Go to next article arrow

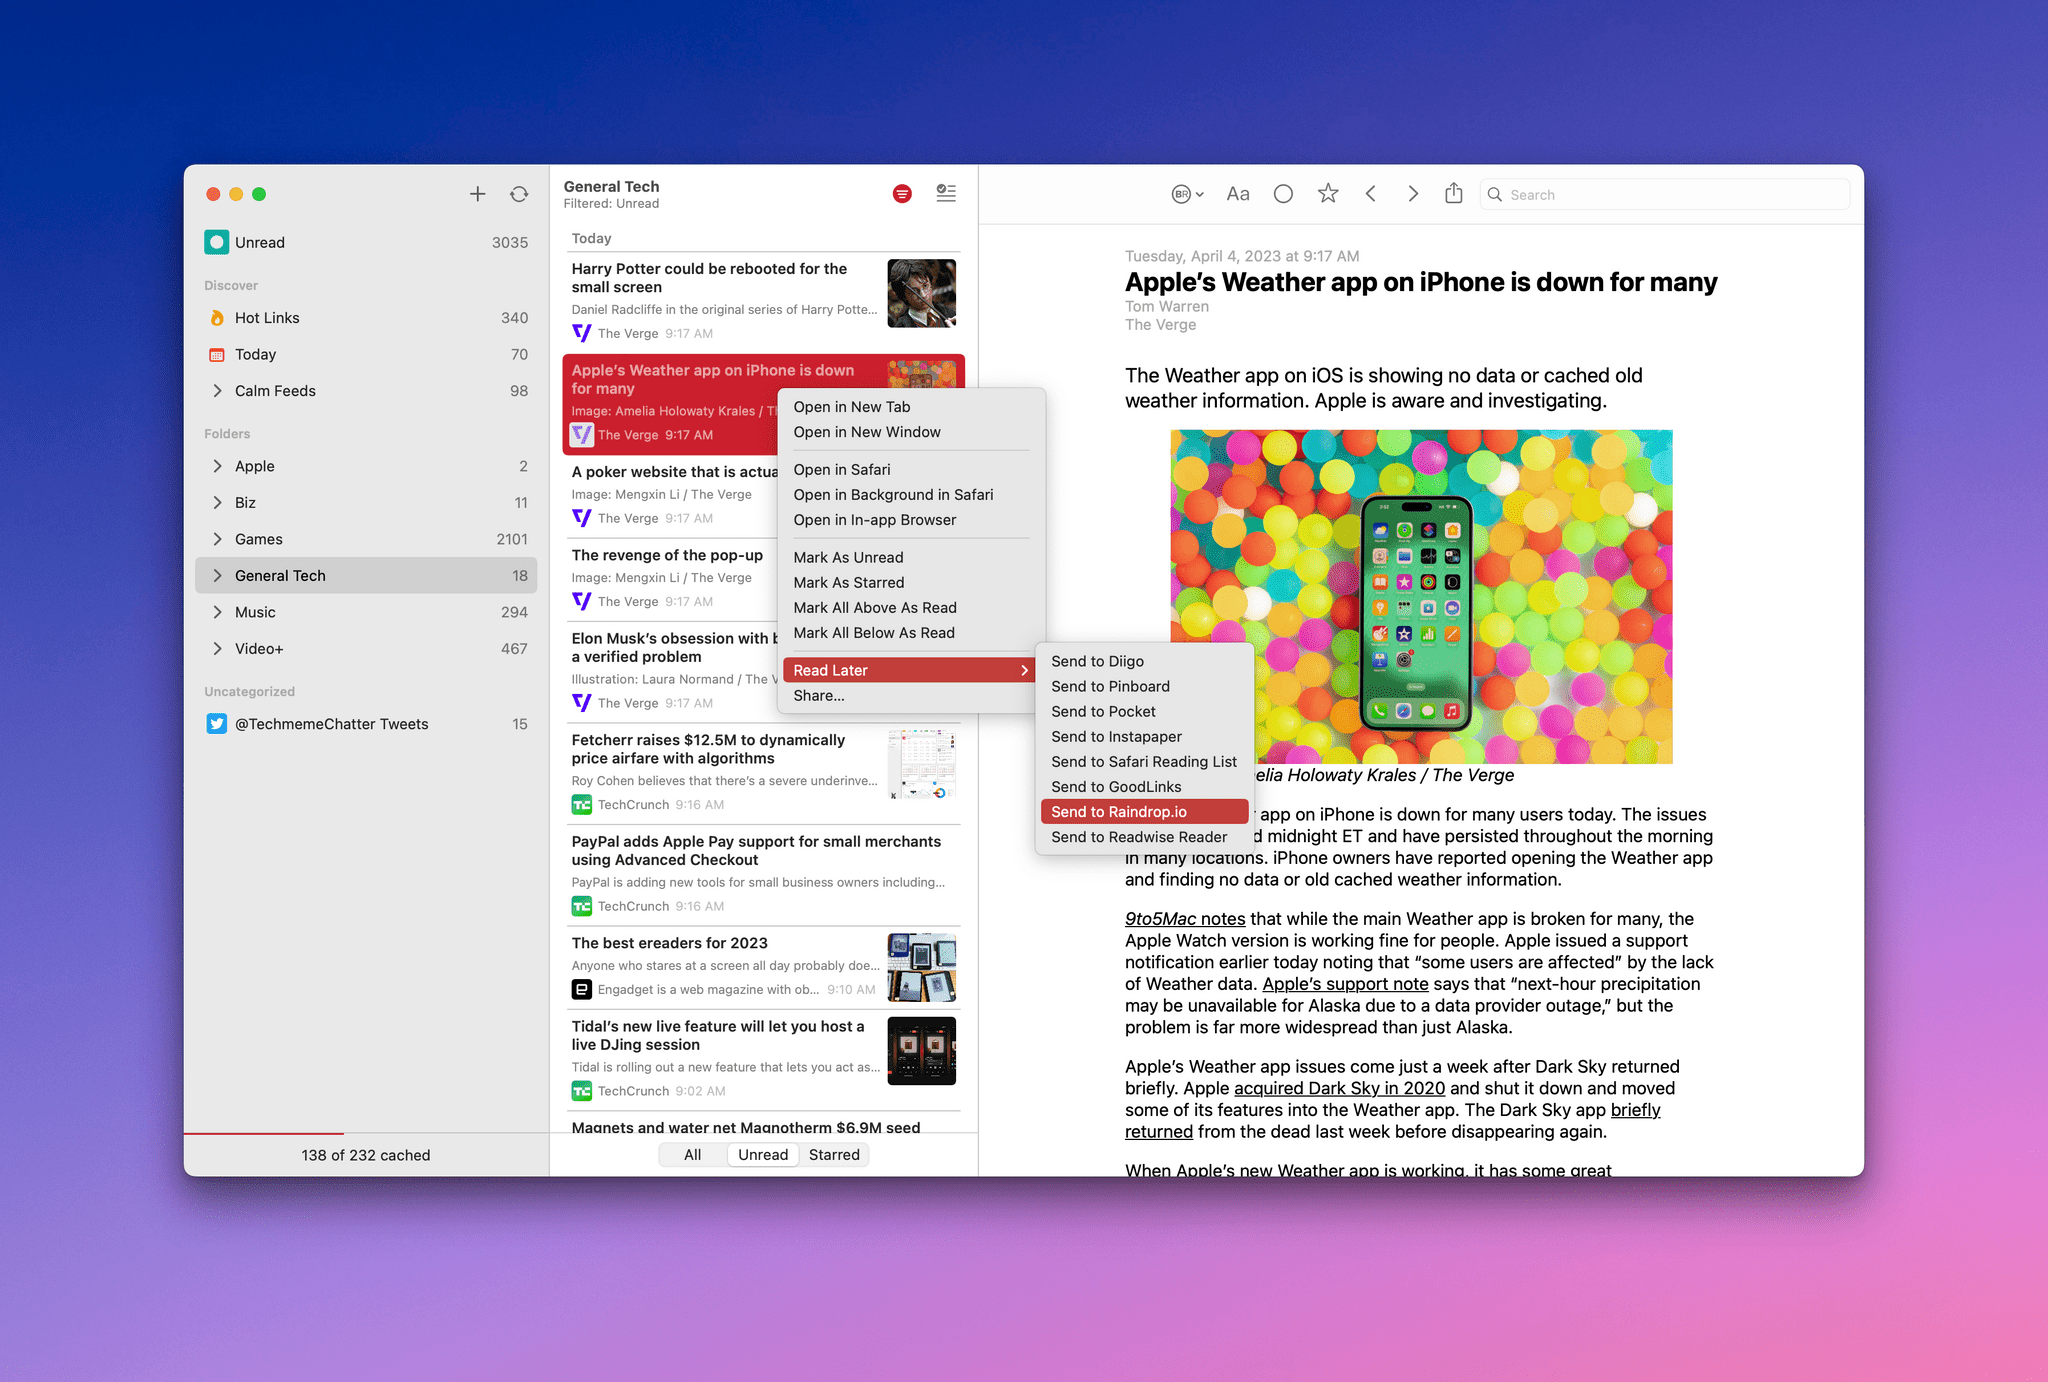coord(1413,194)
